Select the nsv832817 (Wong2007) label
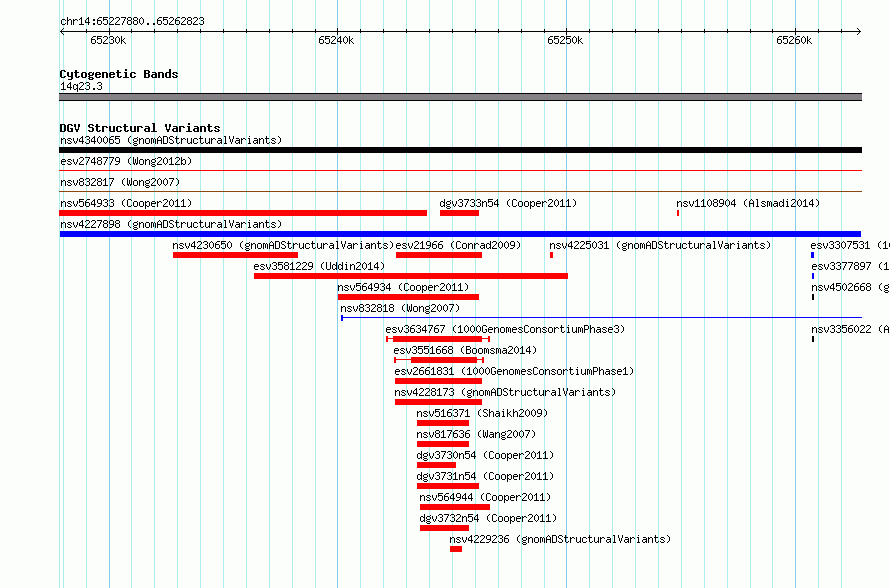 coord(120,182)
